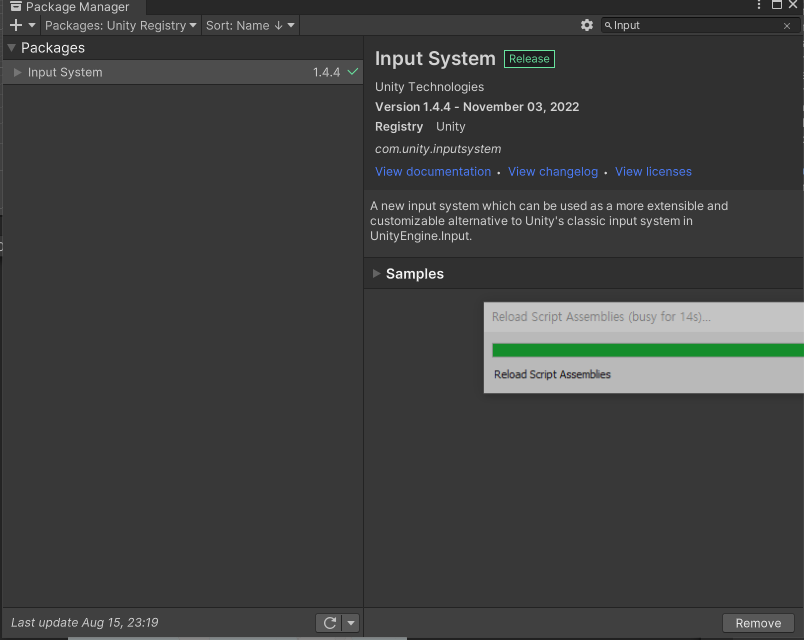
Task: Click the Reload Script Assemblies progress bar
Action: (648, 350)
